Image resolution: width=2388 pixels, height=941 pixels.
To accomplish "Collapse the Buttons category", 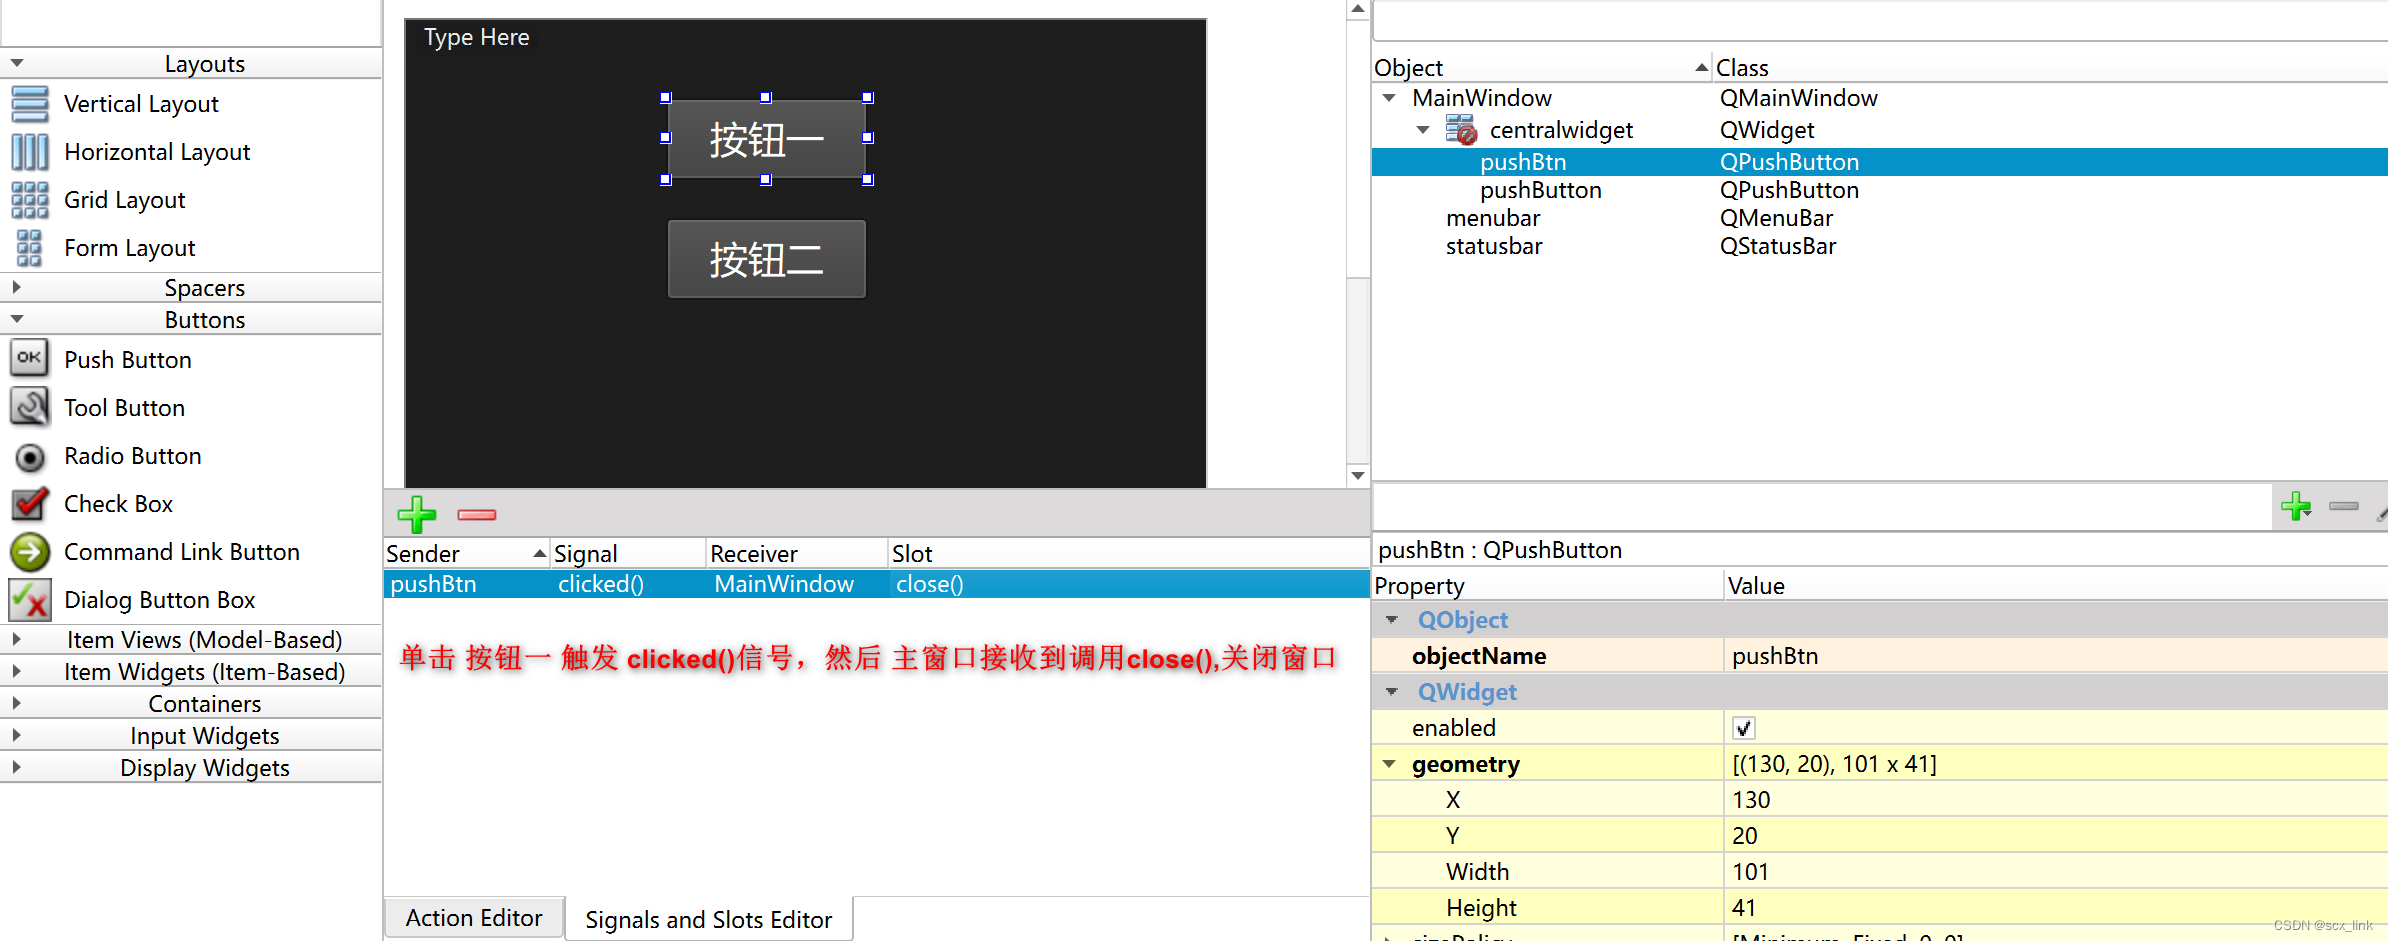I will pos(17,319).
